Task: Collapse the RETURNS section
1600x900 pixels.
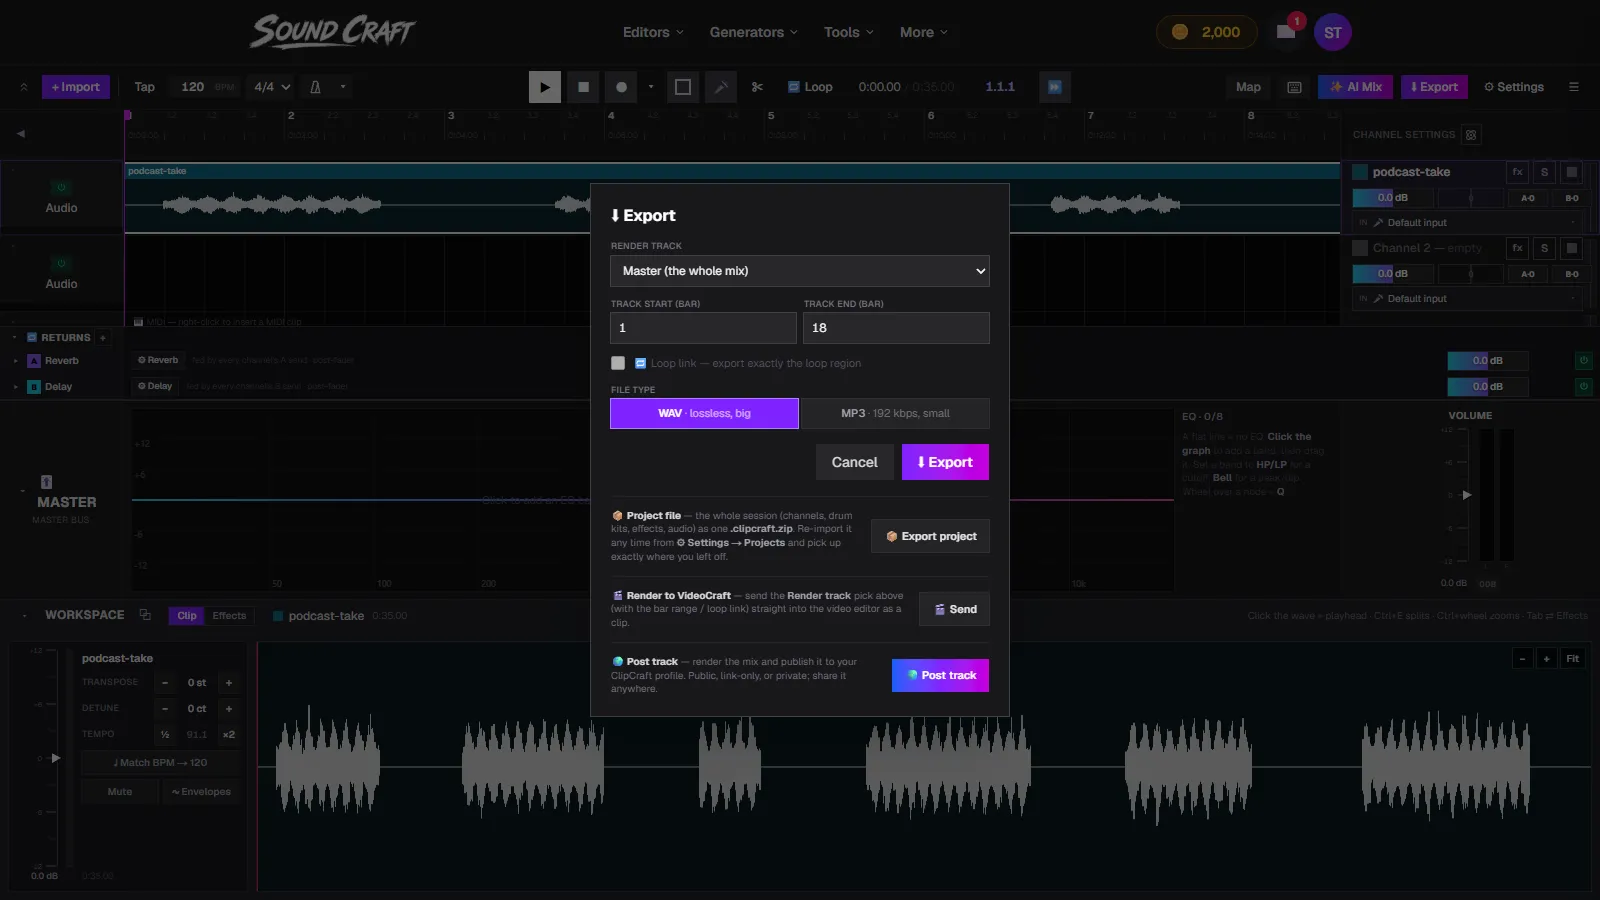Action: 14,338
